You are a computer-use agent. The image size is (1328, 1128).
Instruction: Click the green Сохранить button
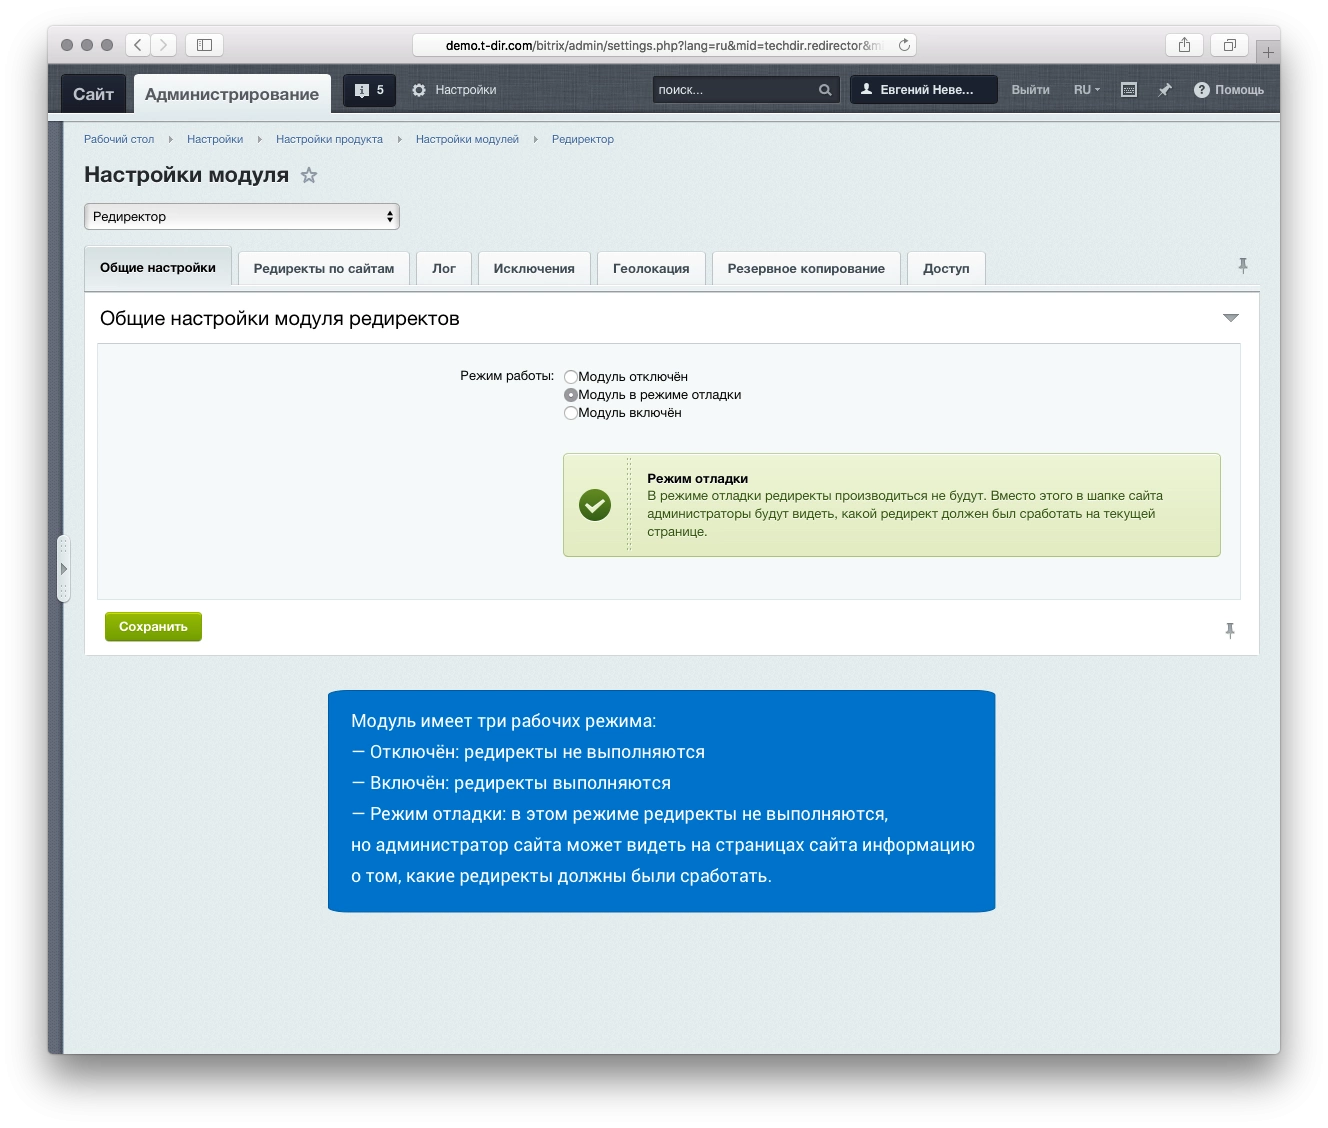[x=153, y=627]
